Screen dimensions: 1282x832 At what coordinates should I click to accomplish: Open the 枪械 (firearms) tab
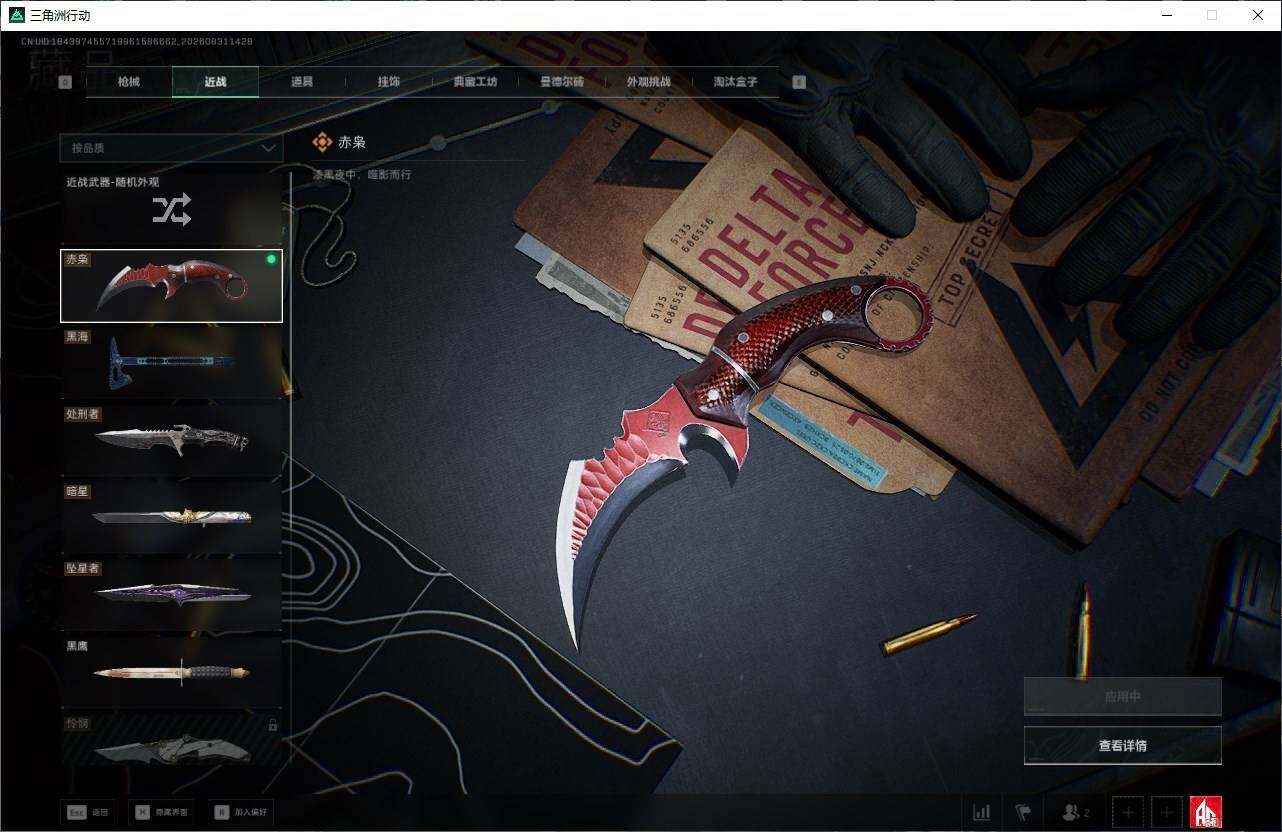(x=129, y=82)
